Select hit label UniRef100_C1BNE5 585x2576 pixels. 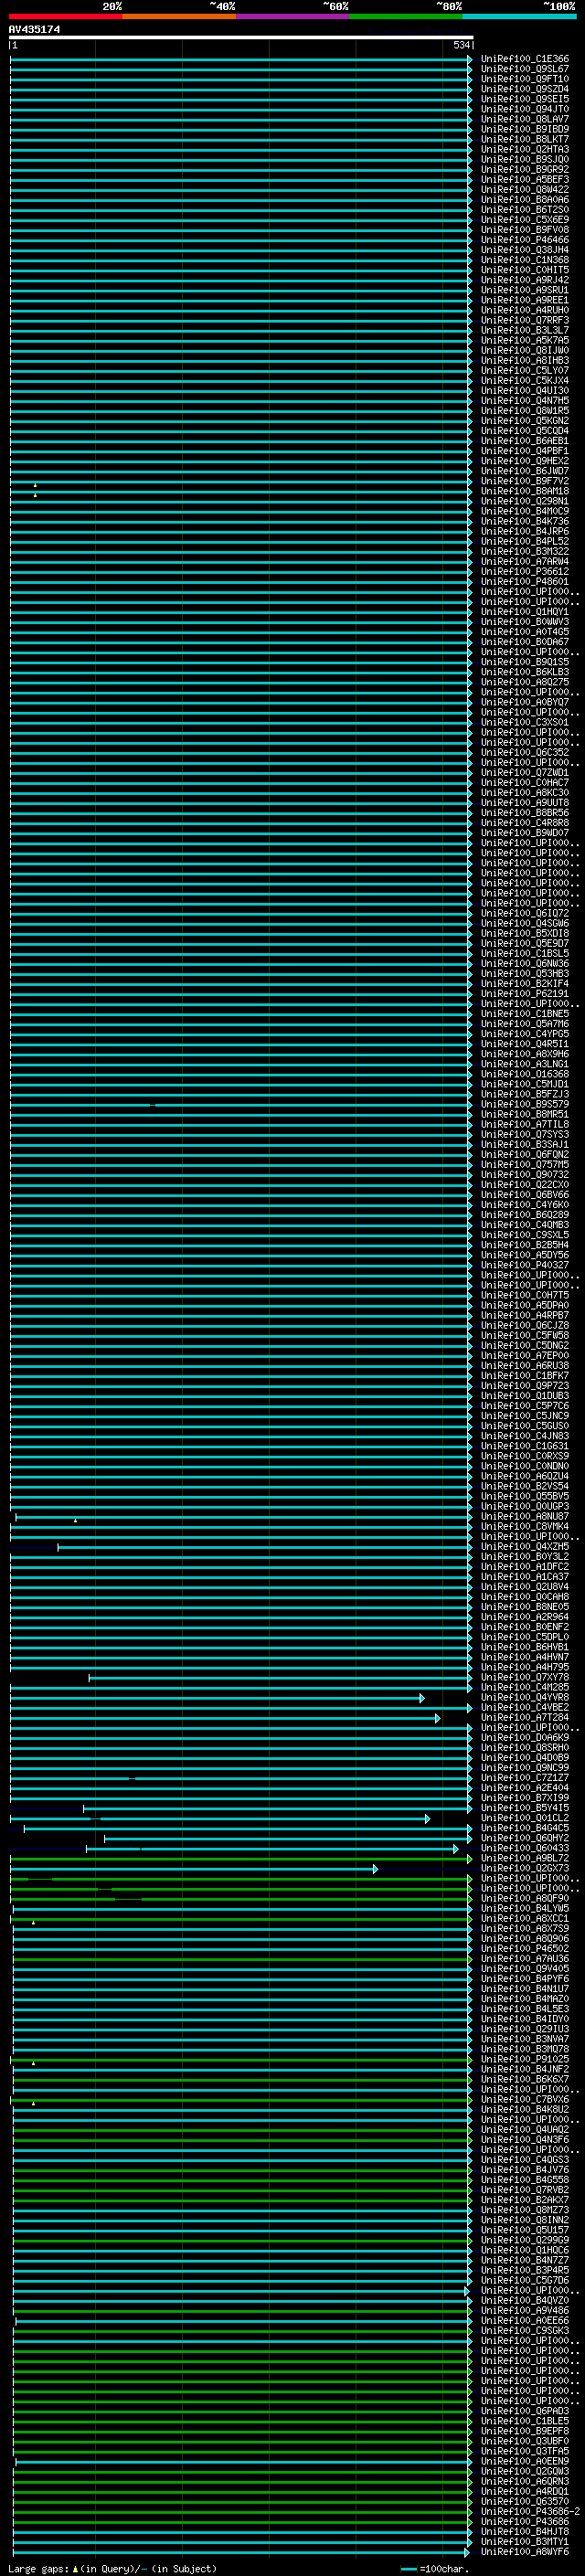[x=525, y=1014]
